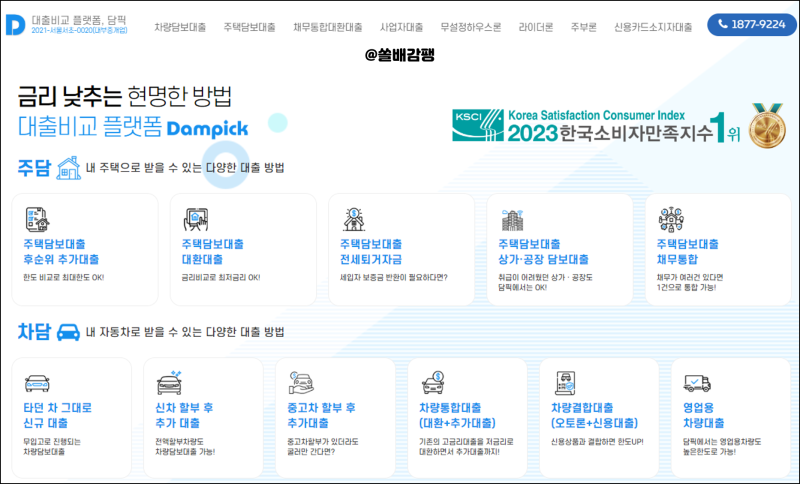This screenshot has height=484, width=800.
Task: Click the house icon beside 주담
Action: pos(69,168)
